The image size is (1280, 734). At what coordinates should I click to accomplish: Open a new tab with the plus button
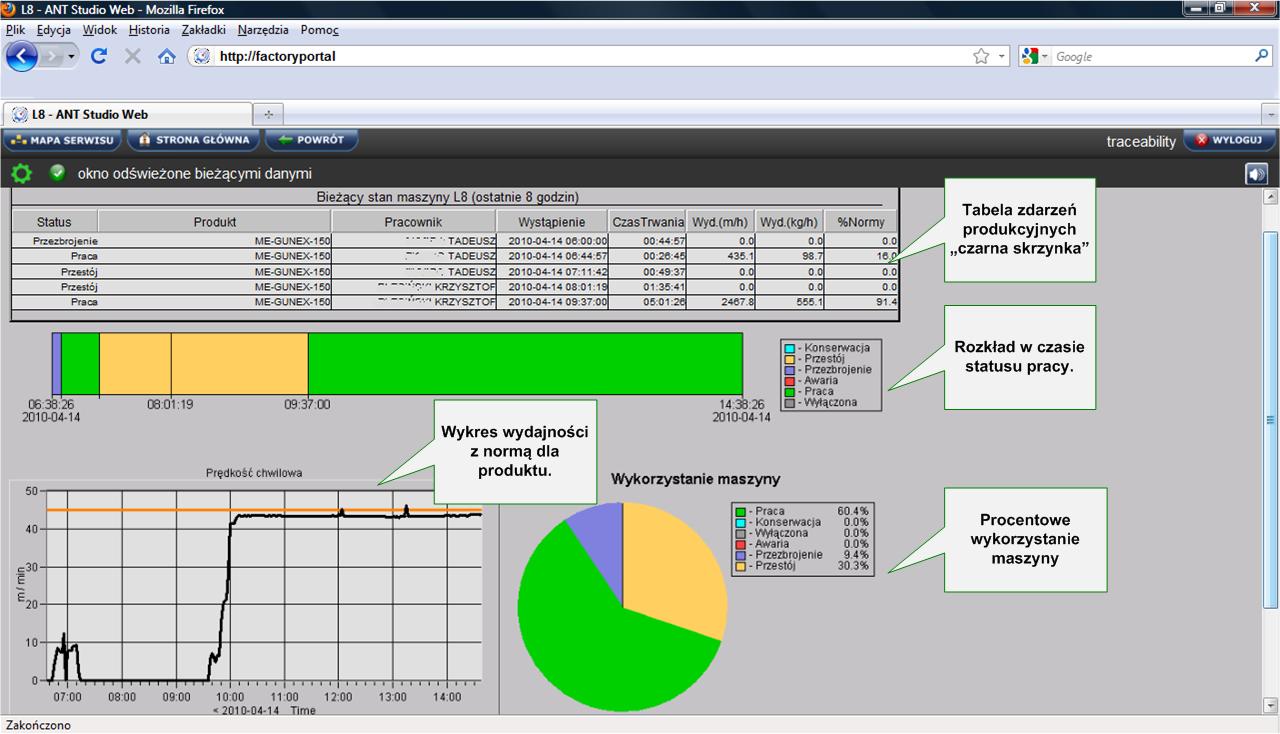[x=268, y=114]
